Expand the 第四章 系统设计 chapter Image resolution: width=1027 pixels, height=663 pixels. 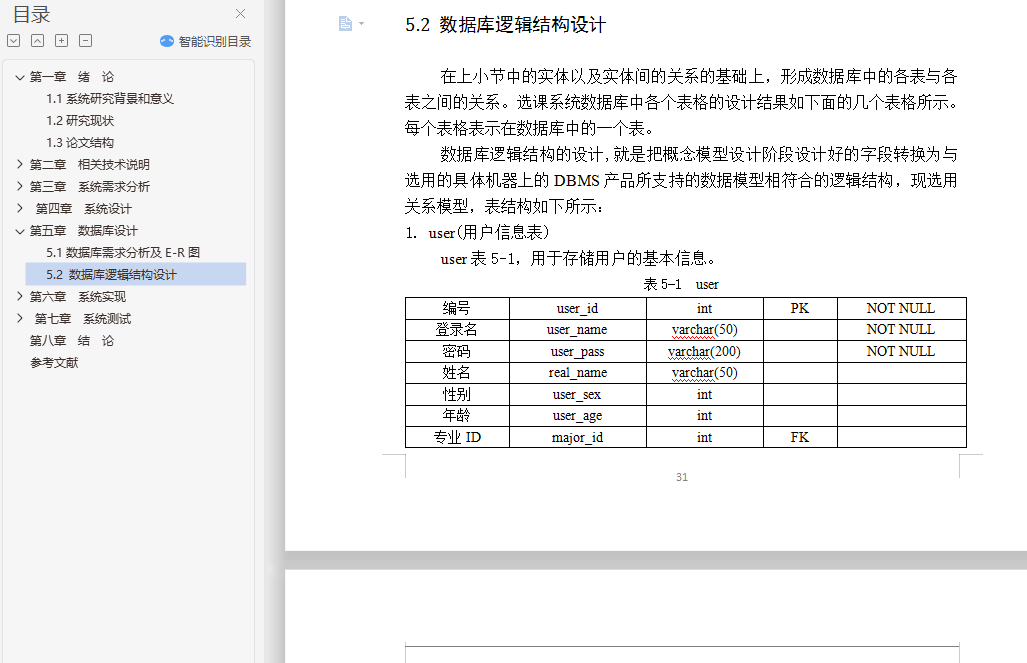tap(20, 208)
